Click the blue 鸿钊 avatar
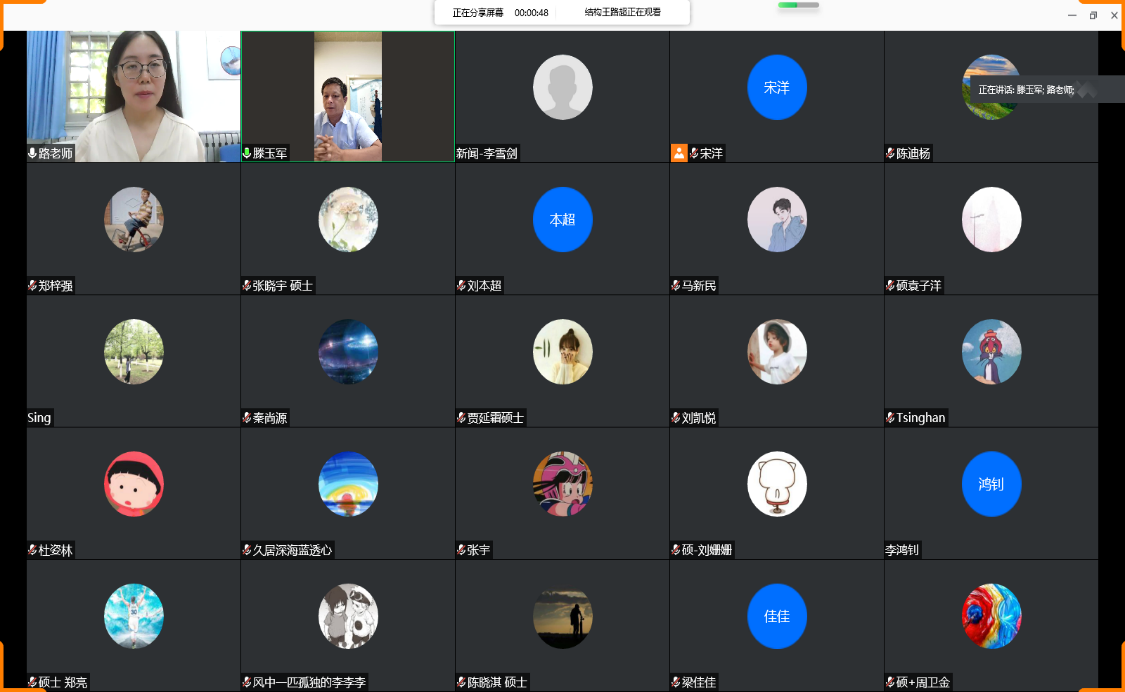 click(x=991, y=484)
